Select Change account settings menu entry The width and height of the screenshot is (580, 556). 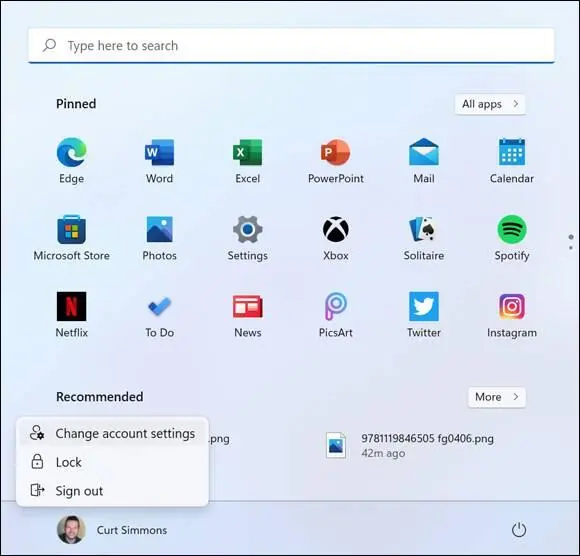click(112, 433)
